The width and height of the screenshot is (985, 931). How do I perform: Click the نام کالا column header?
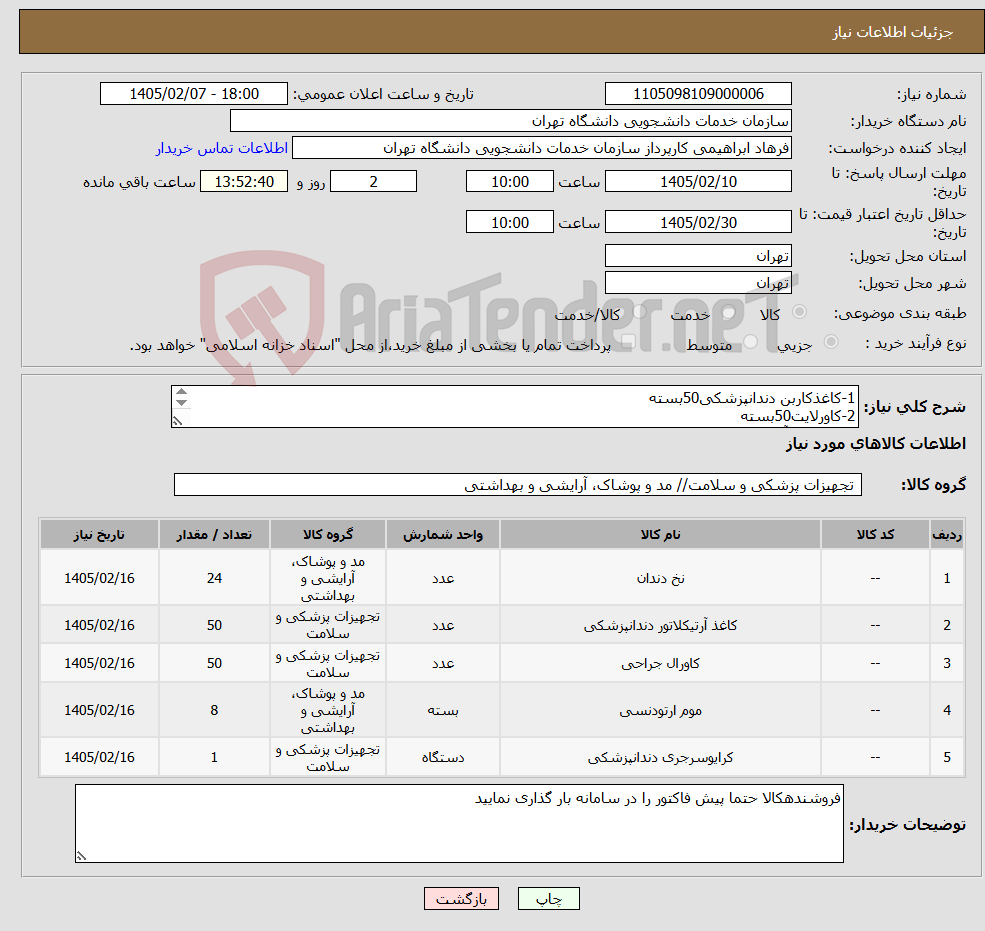[x=660, y=535]
